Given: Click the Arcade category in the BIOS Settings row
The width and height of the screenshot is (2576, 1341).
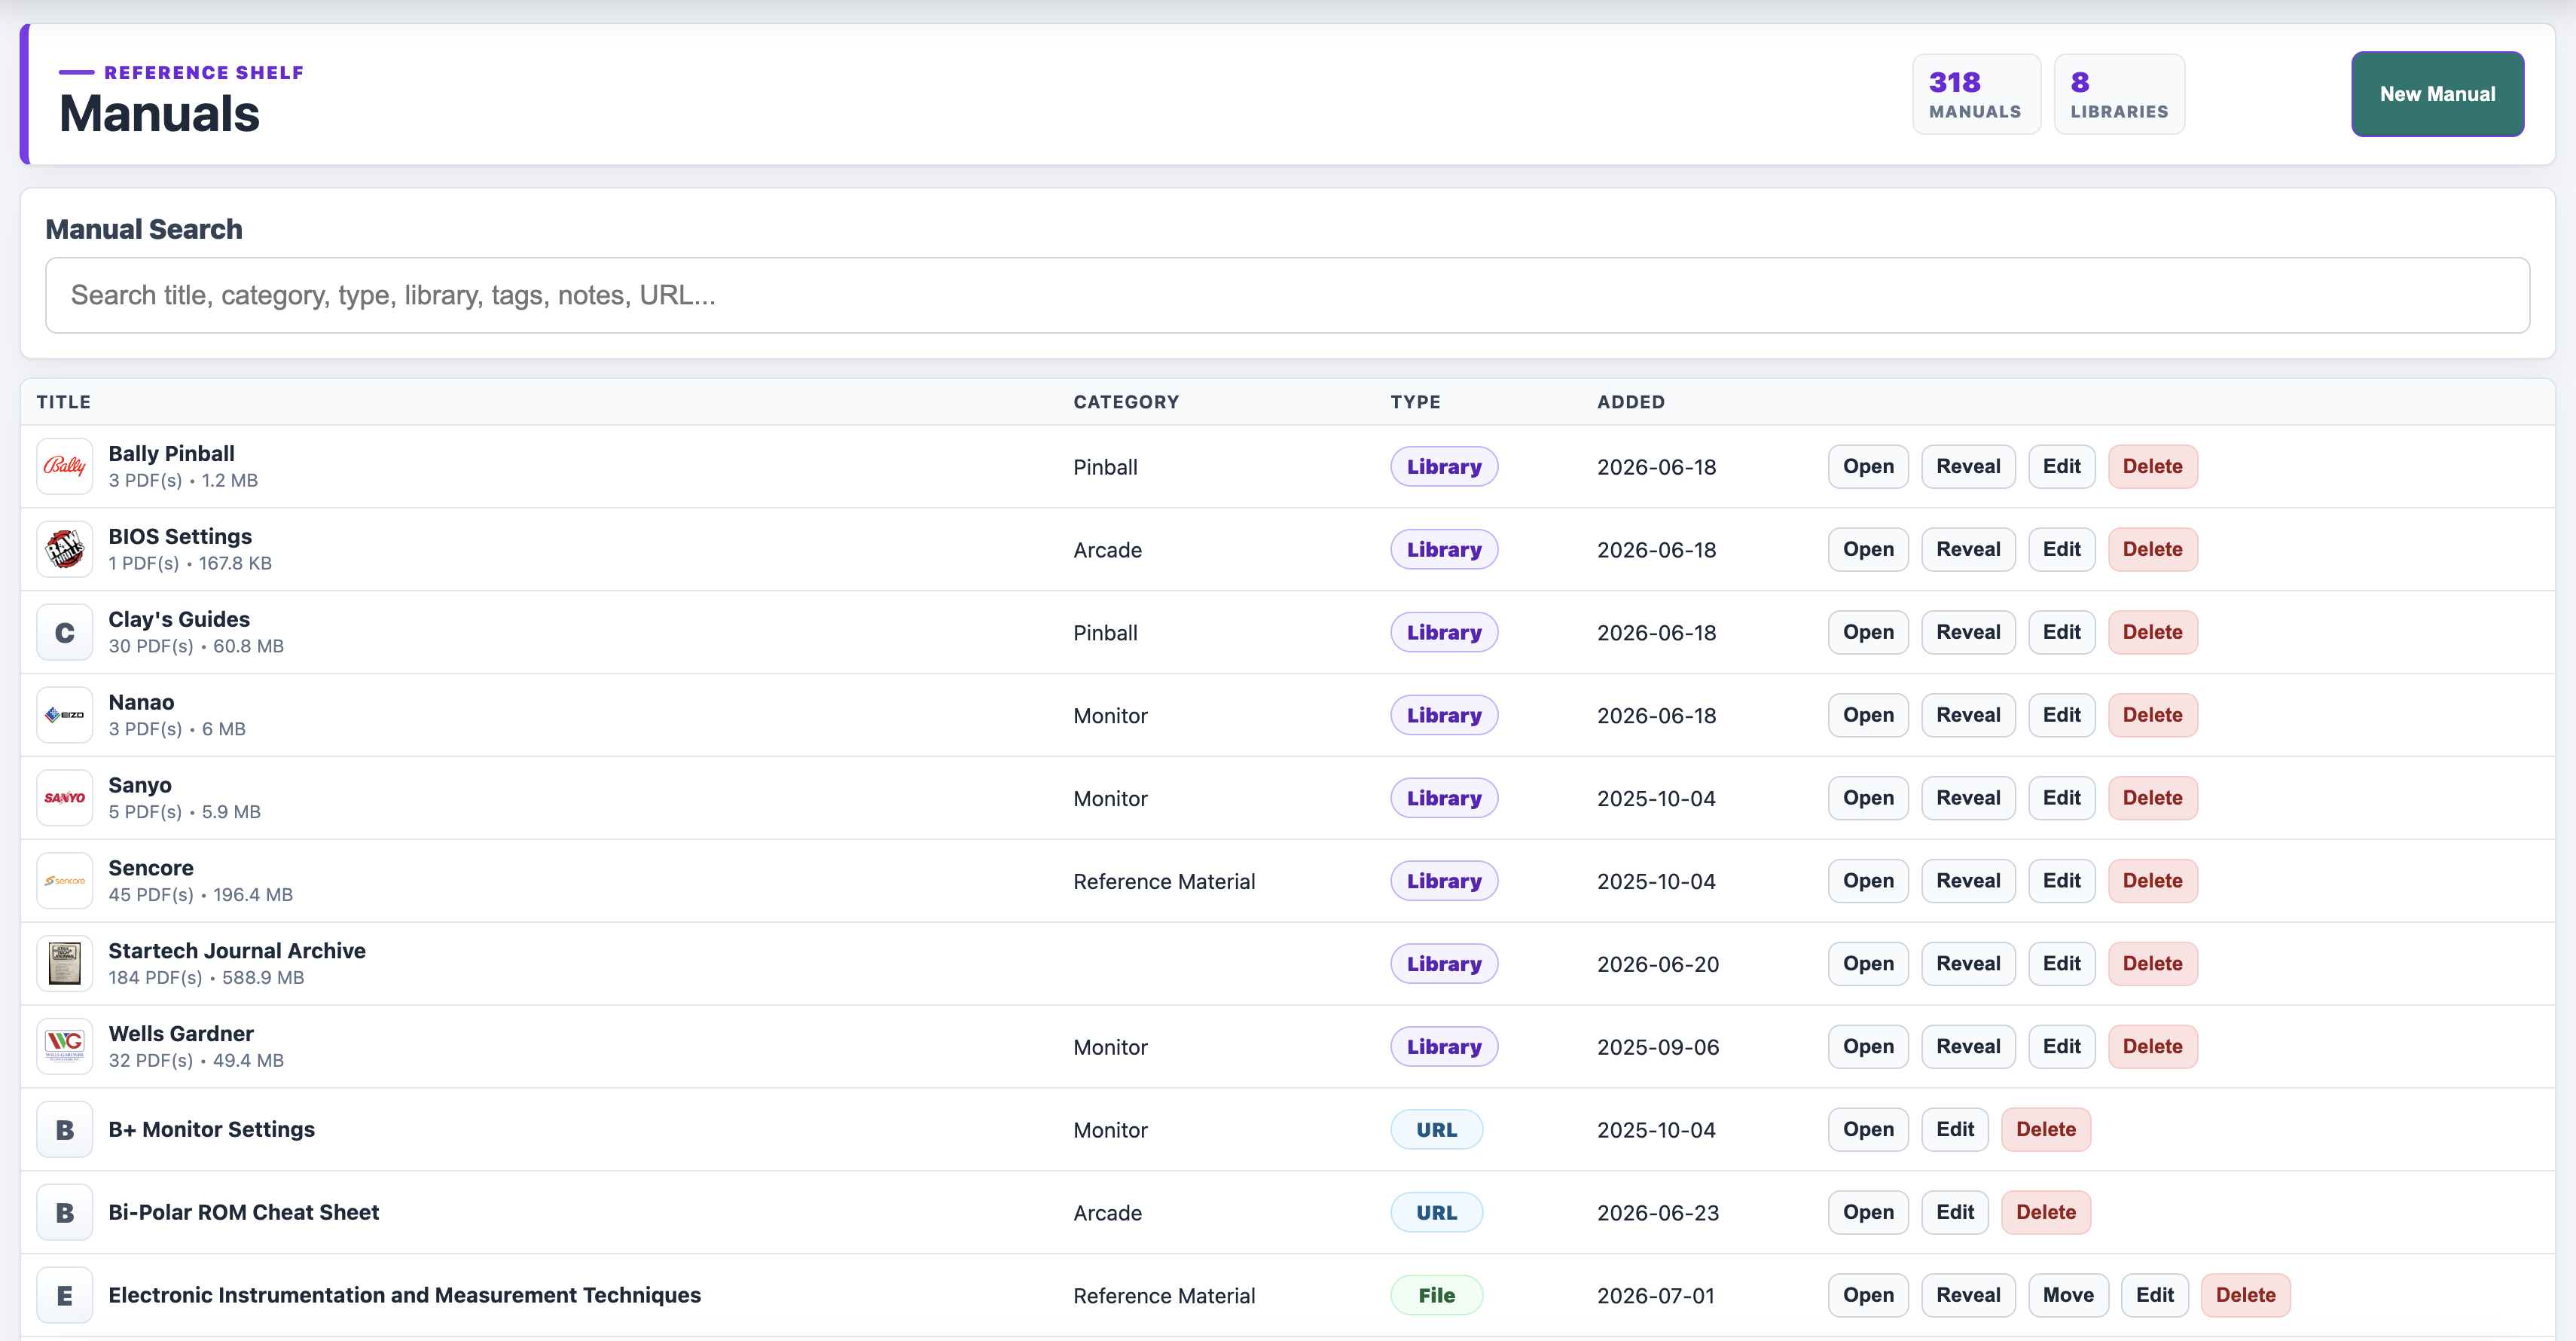Looking at the screenshot, I should point(1107,550).
